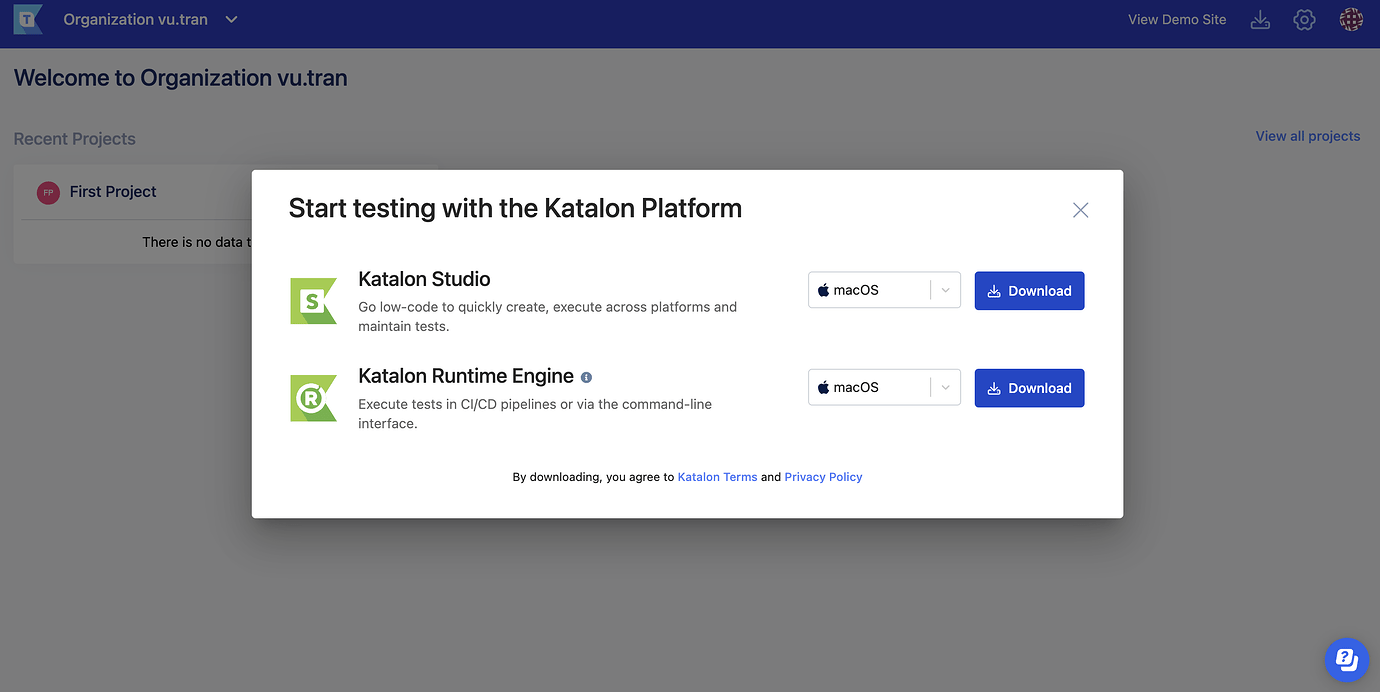
Task: Expand the Organization vu.tran switcher
Action: (231, 19)
